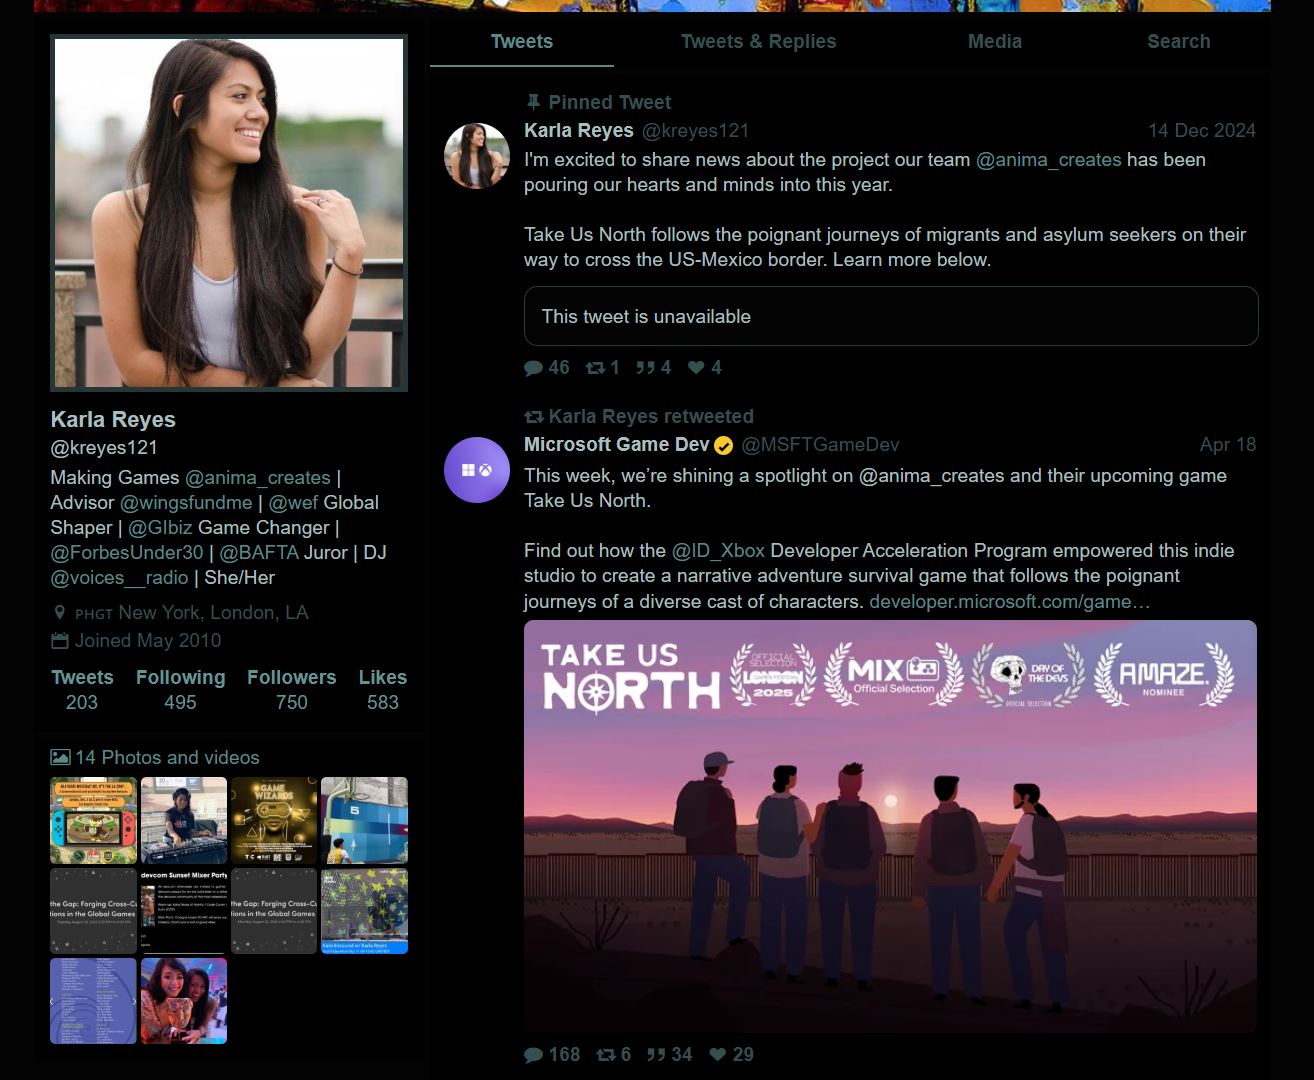Open @kreyes121 handle on pinned tweet
The width and height of the screenshot is (1314, 1080).
point(695,131)
